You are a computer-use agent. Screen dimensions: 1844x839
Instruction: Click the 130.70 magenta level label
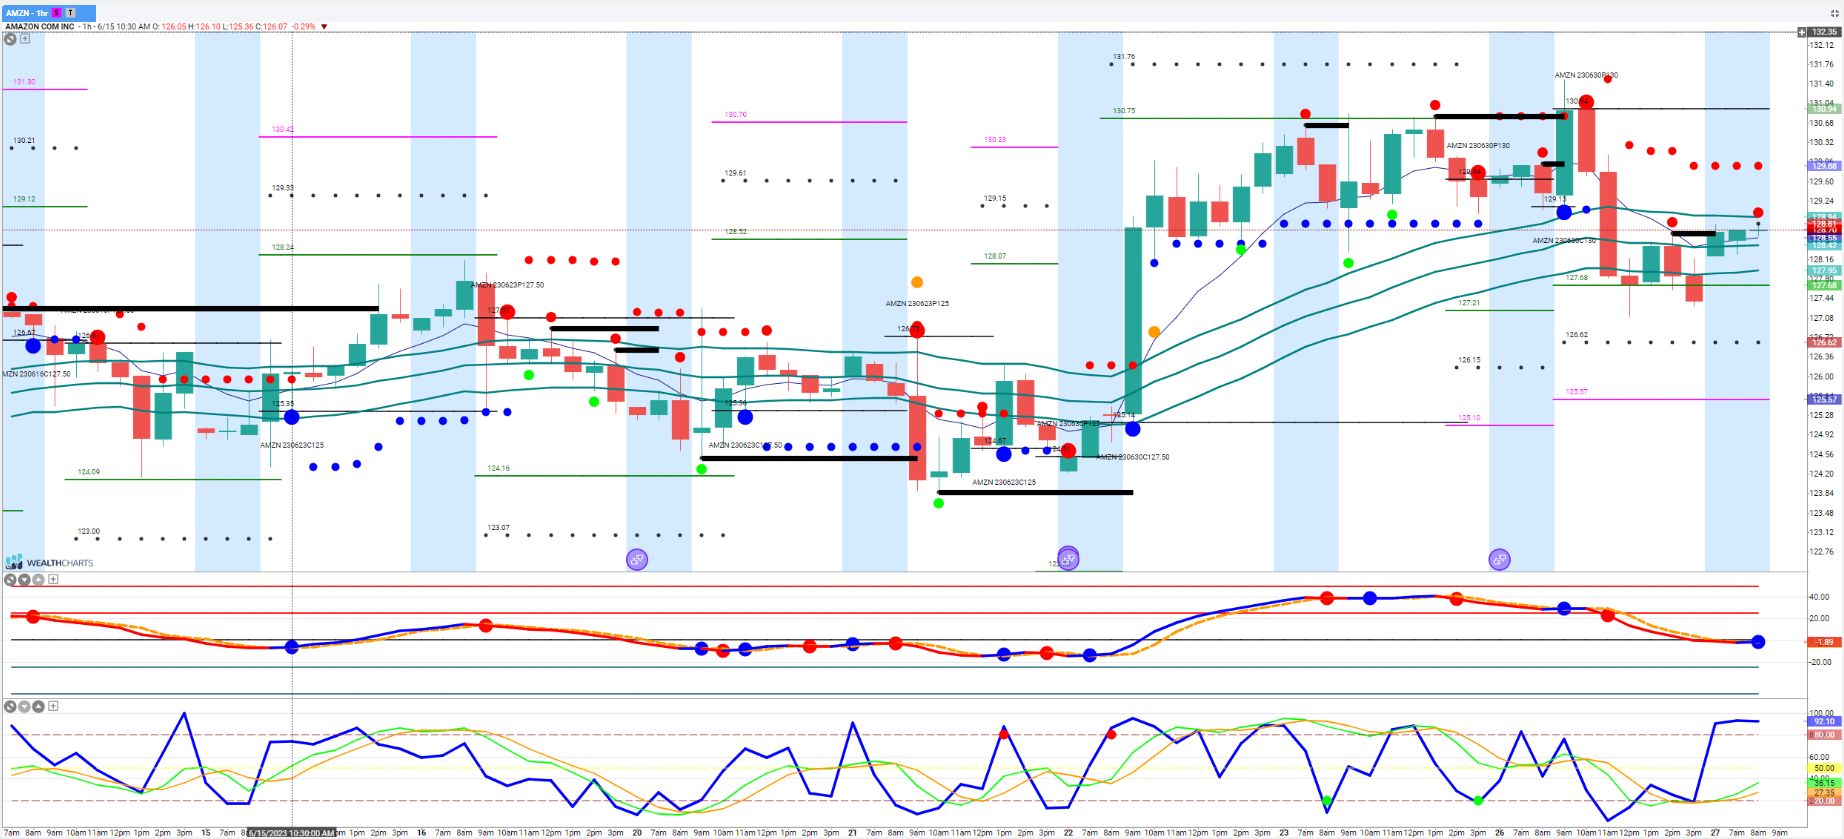[x=736, y=115]
